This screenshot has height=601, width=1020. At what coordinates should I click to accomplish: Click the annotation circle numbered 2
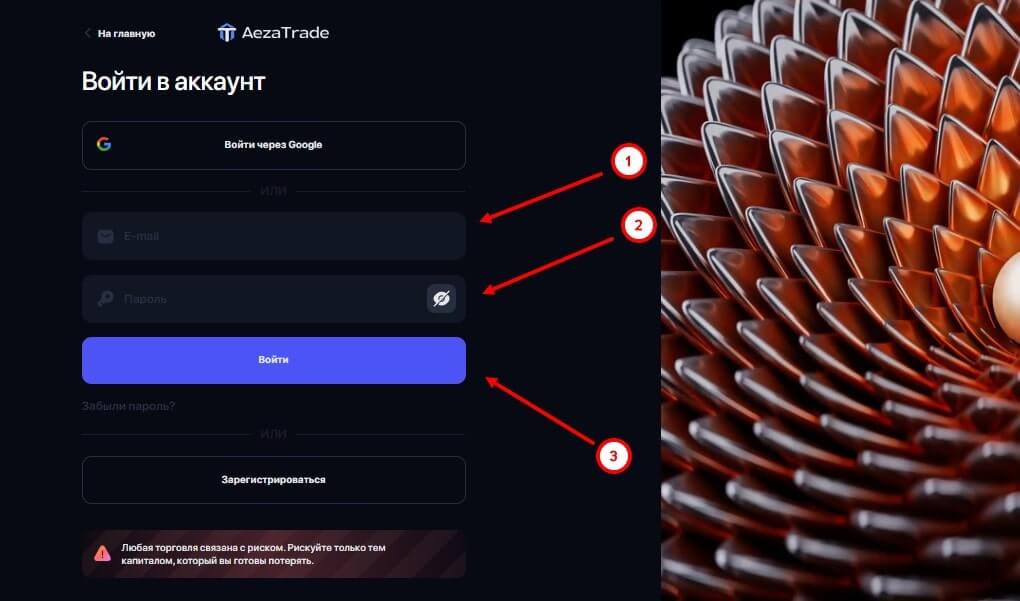[x=638, y=225]
